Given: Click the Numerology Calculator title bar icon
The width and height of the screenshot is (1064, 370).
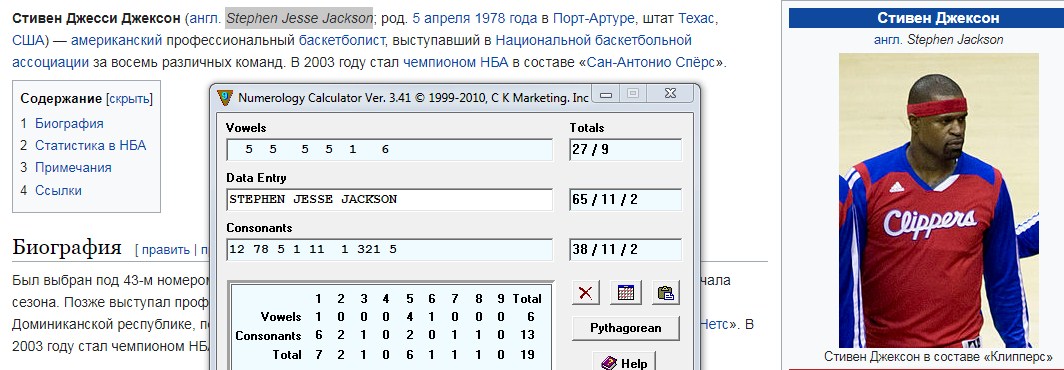Looking at the screenshot, I should pos(225,97).
